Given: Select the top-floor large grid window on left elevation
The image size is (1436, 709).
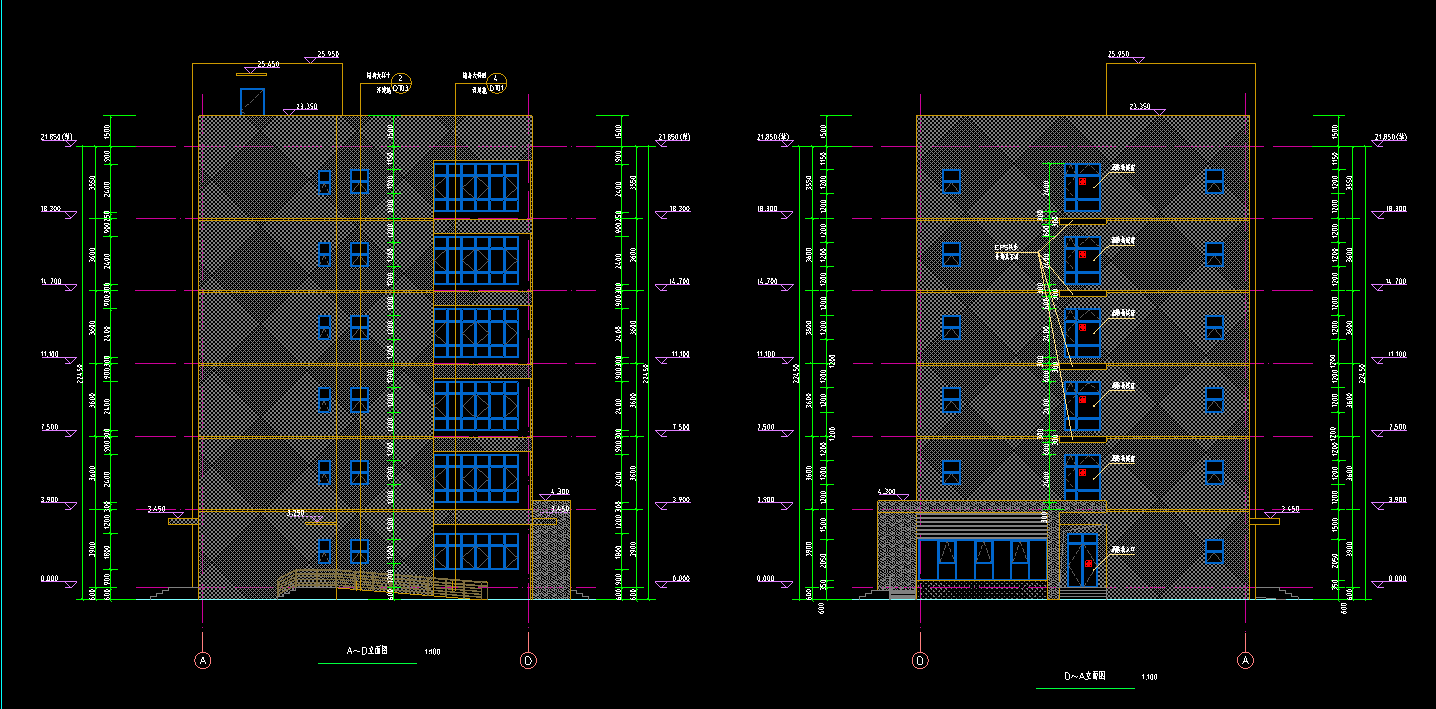Looking at the screenshot, I should coord(481,188).
